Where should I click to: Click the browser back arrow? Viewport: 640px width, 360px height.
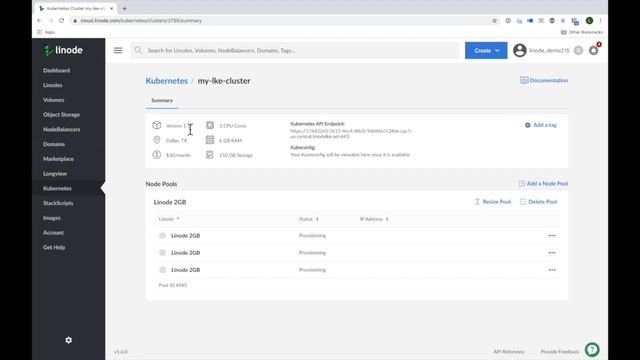tap(39, 20)
